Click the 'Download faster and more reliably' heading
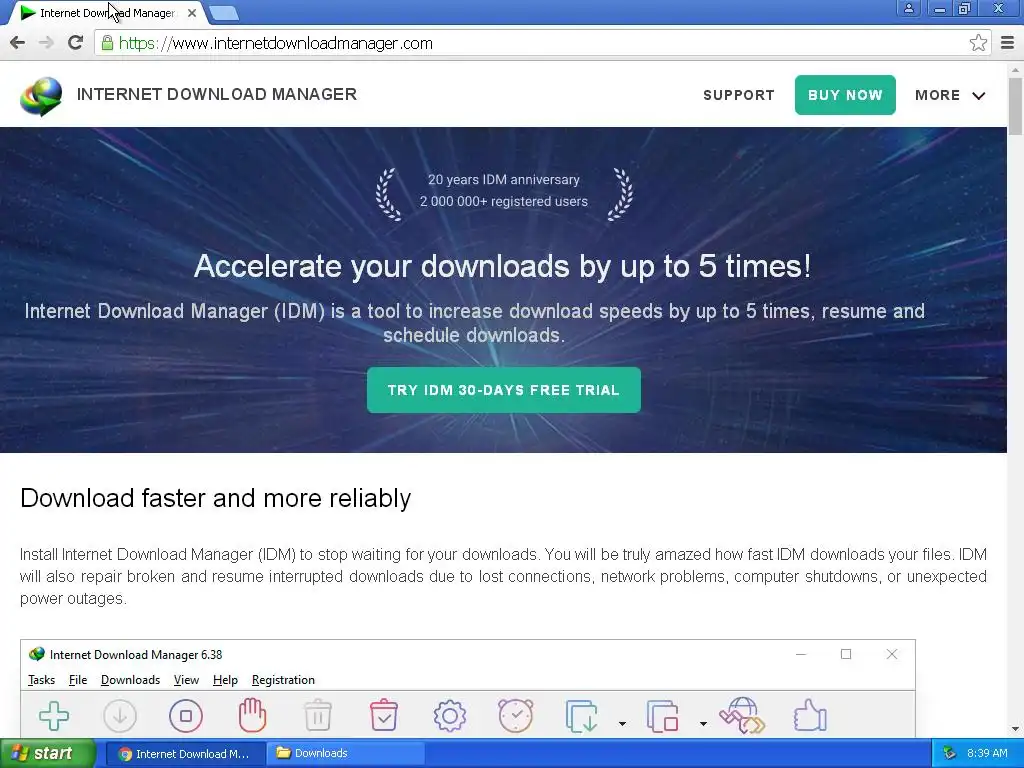 click(x=216, y=498)
